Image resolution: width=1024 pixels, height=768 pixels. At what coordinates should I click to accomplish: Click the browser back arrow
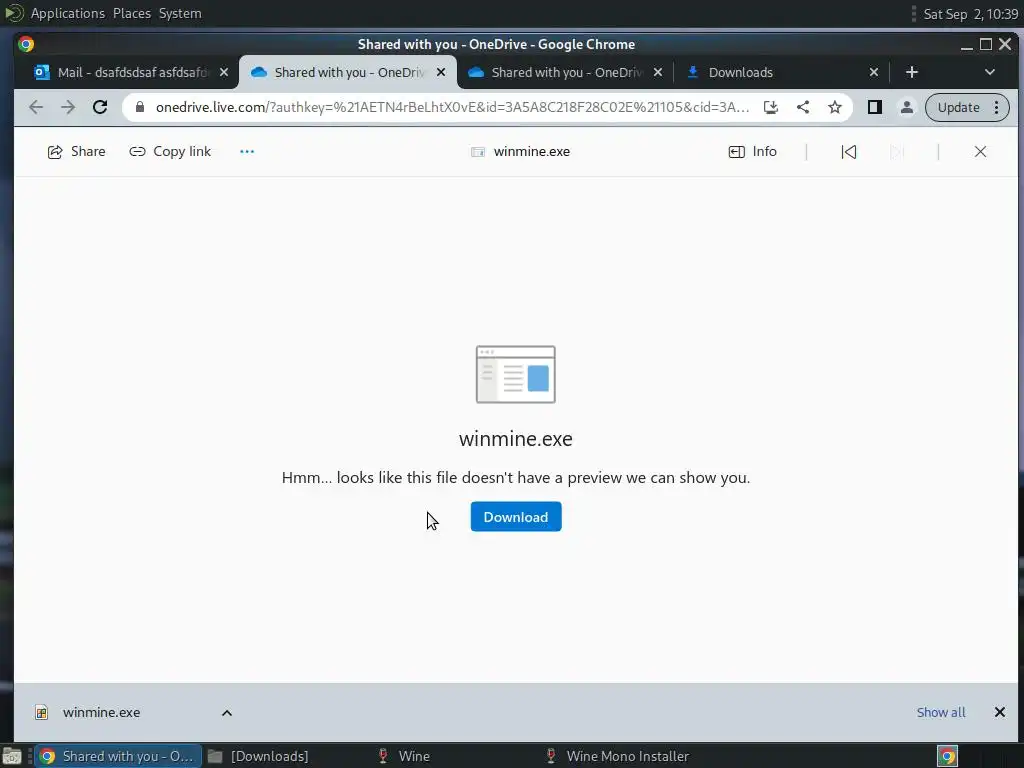point(36,107)
